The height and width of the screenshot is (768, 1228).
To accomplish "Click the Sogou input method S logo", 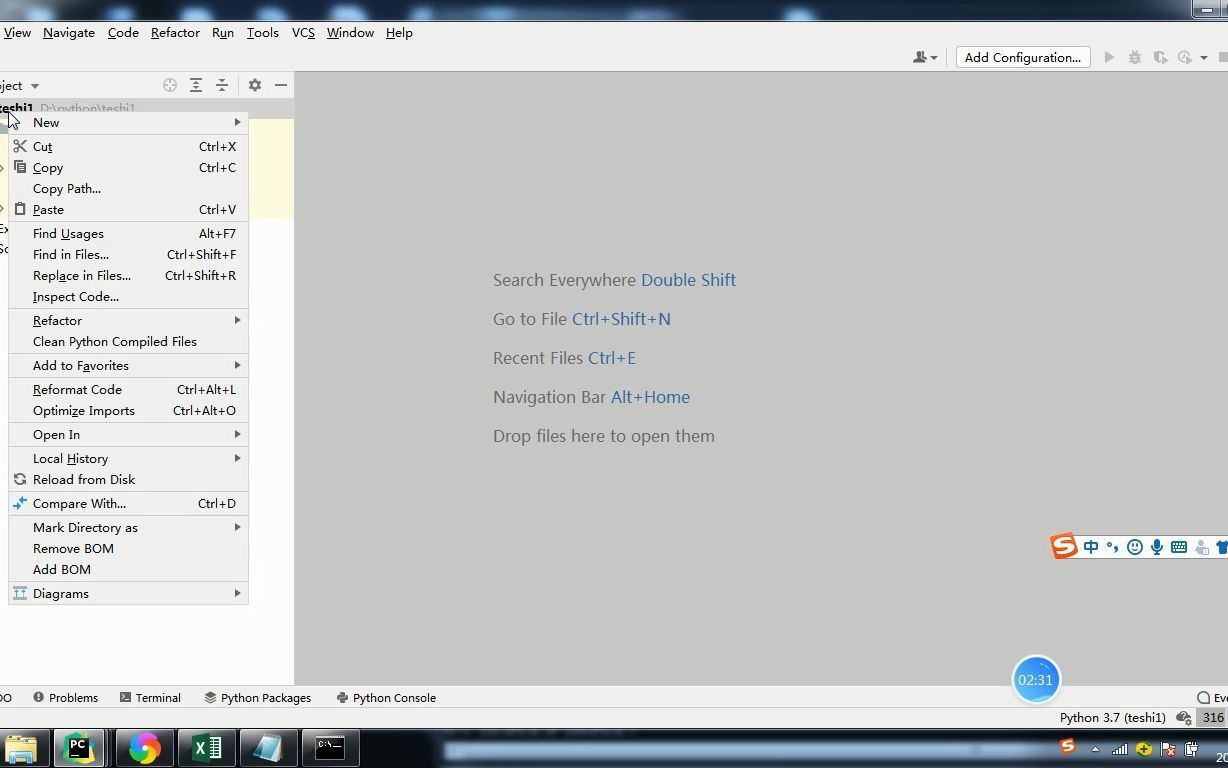I will click(x=1064, y=546).
